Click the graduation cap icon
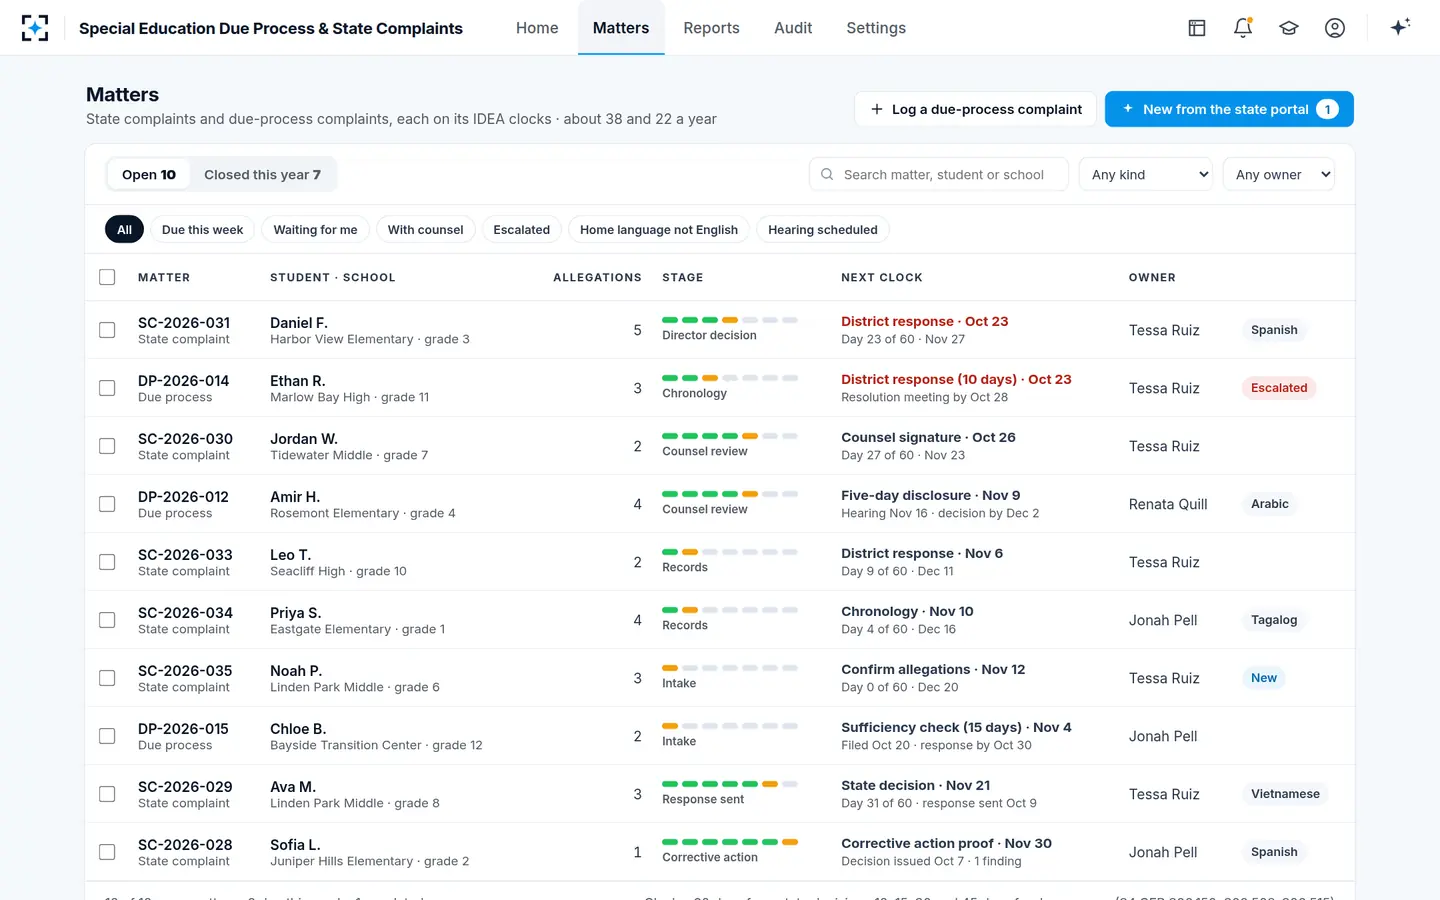This screenshot has height=900, width=1440. 1289,28
